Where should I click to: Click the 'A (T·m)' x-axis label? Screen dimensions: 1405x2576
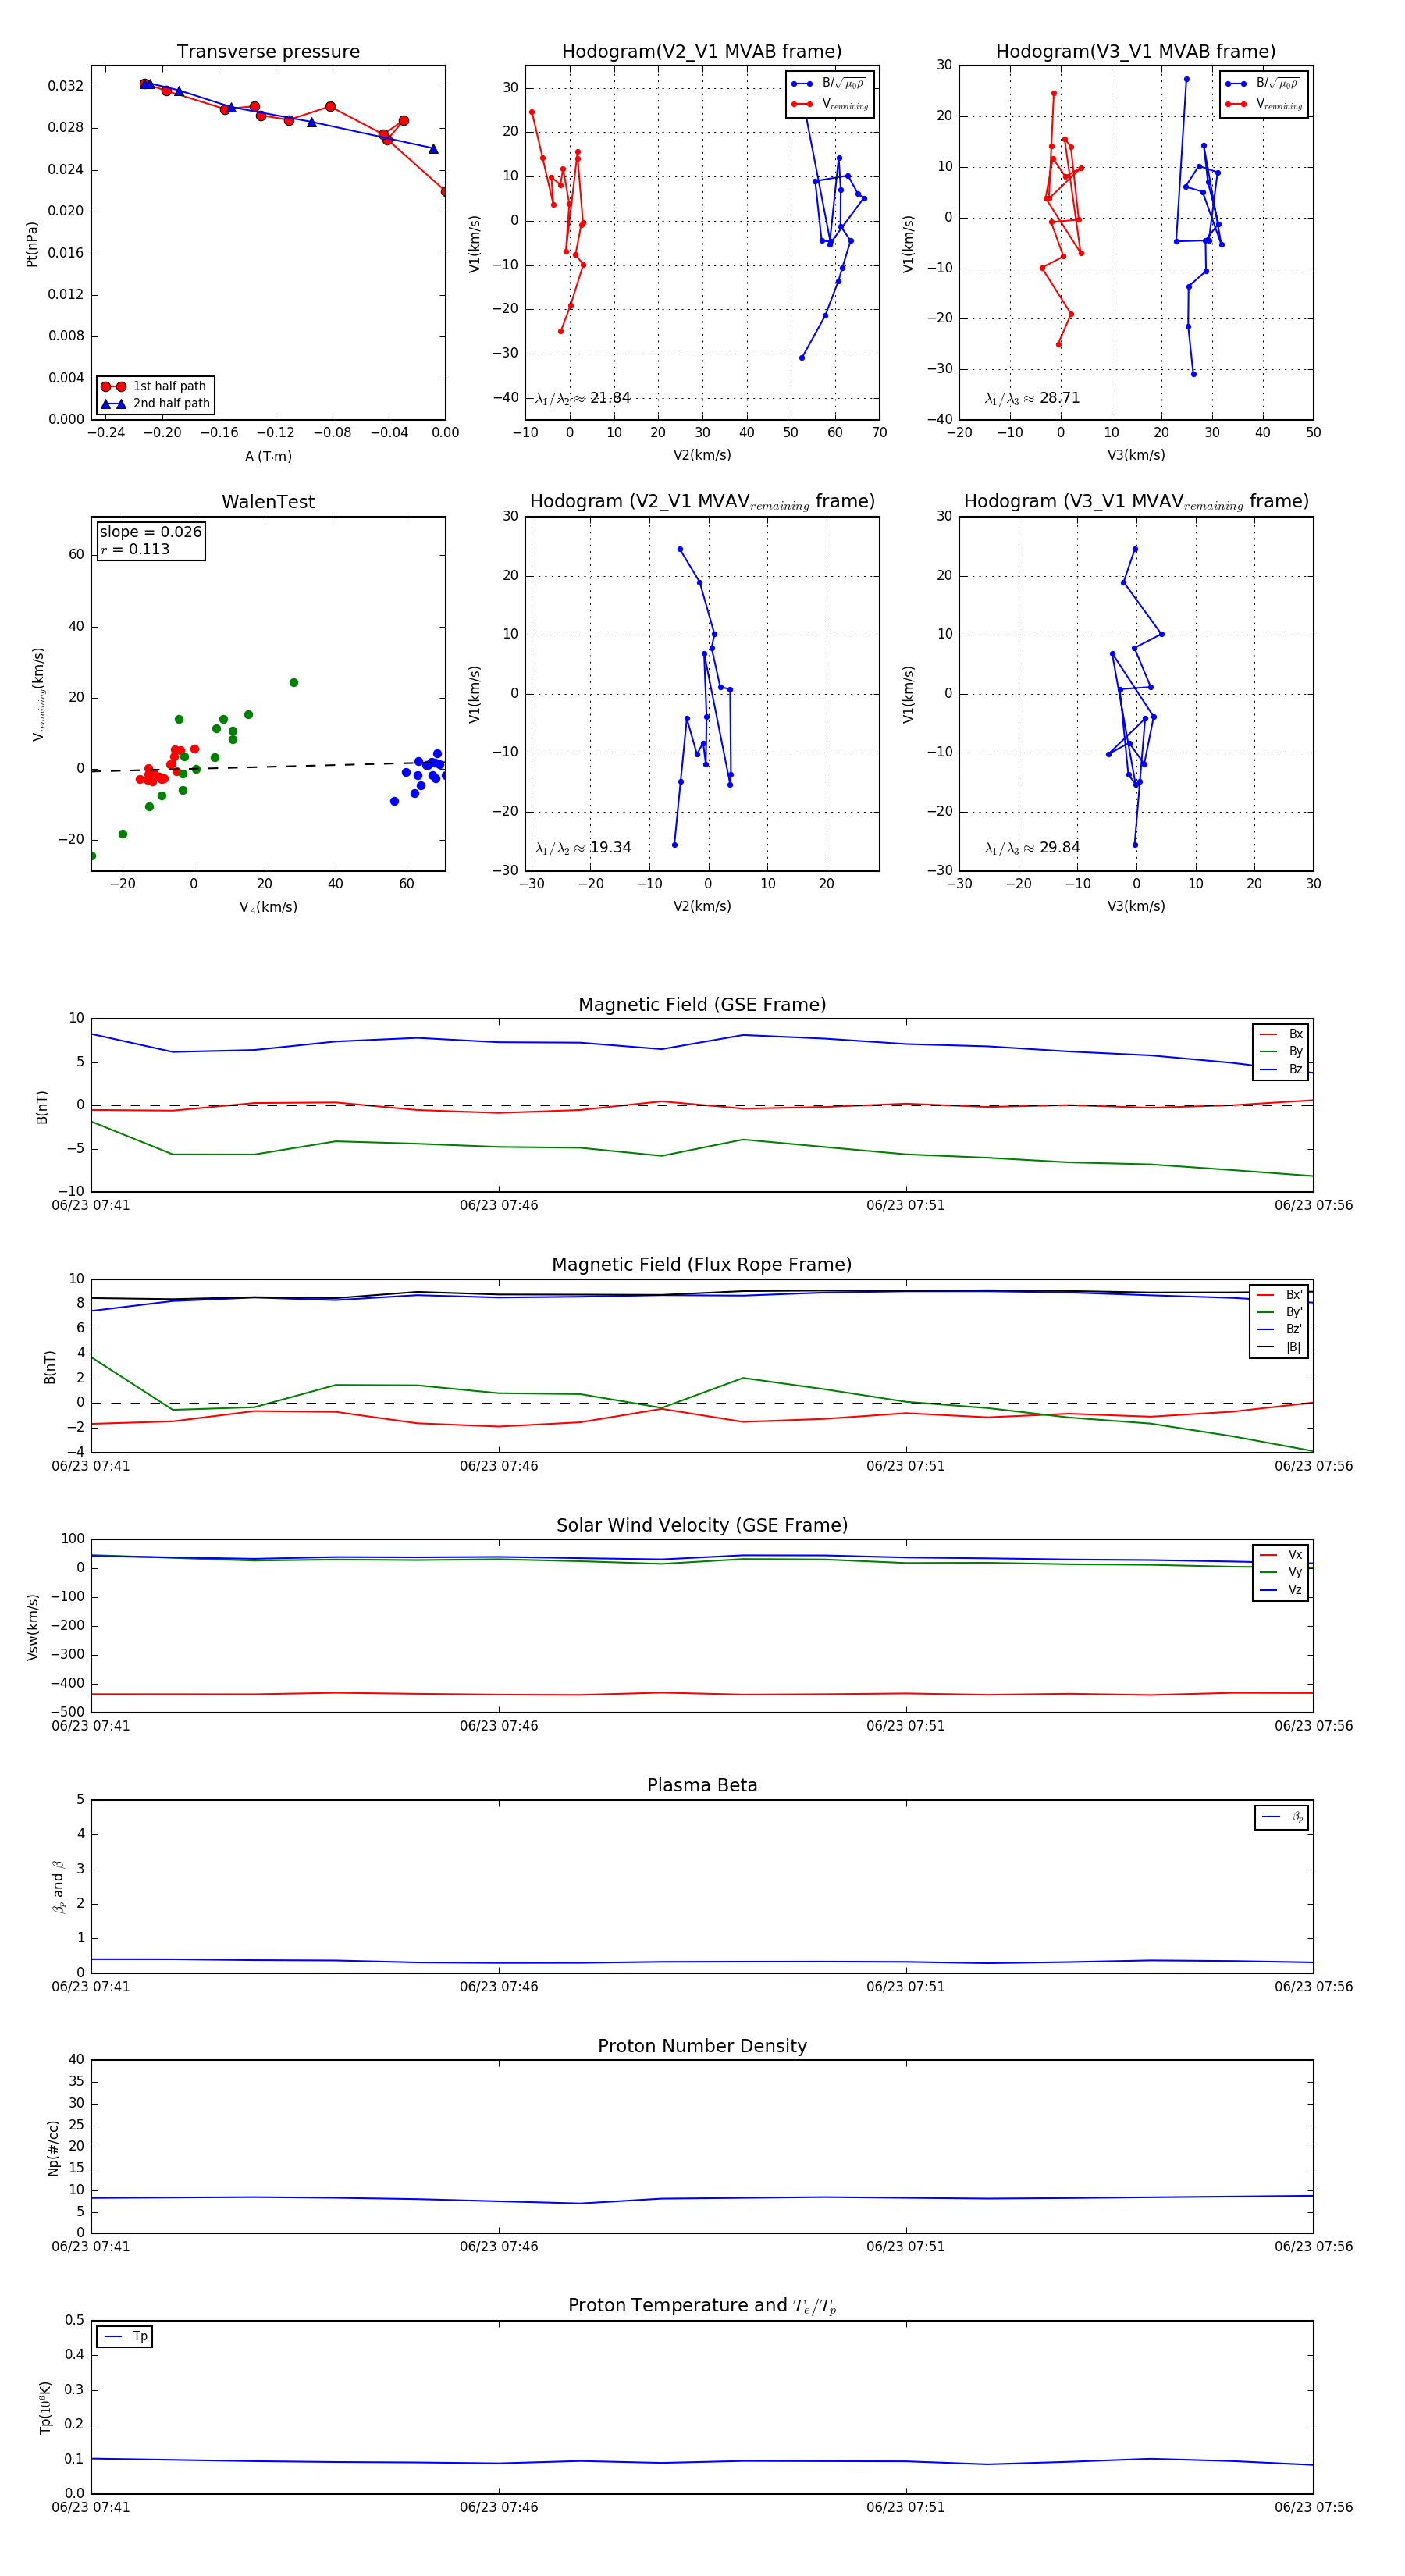coord(268,457)
